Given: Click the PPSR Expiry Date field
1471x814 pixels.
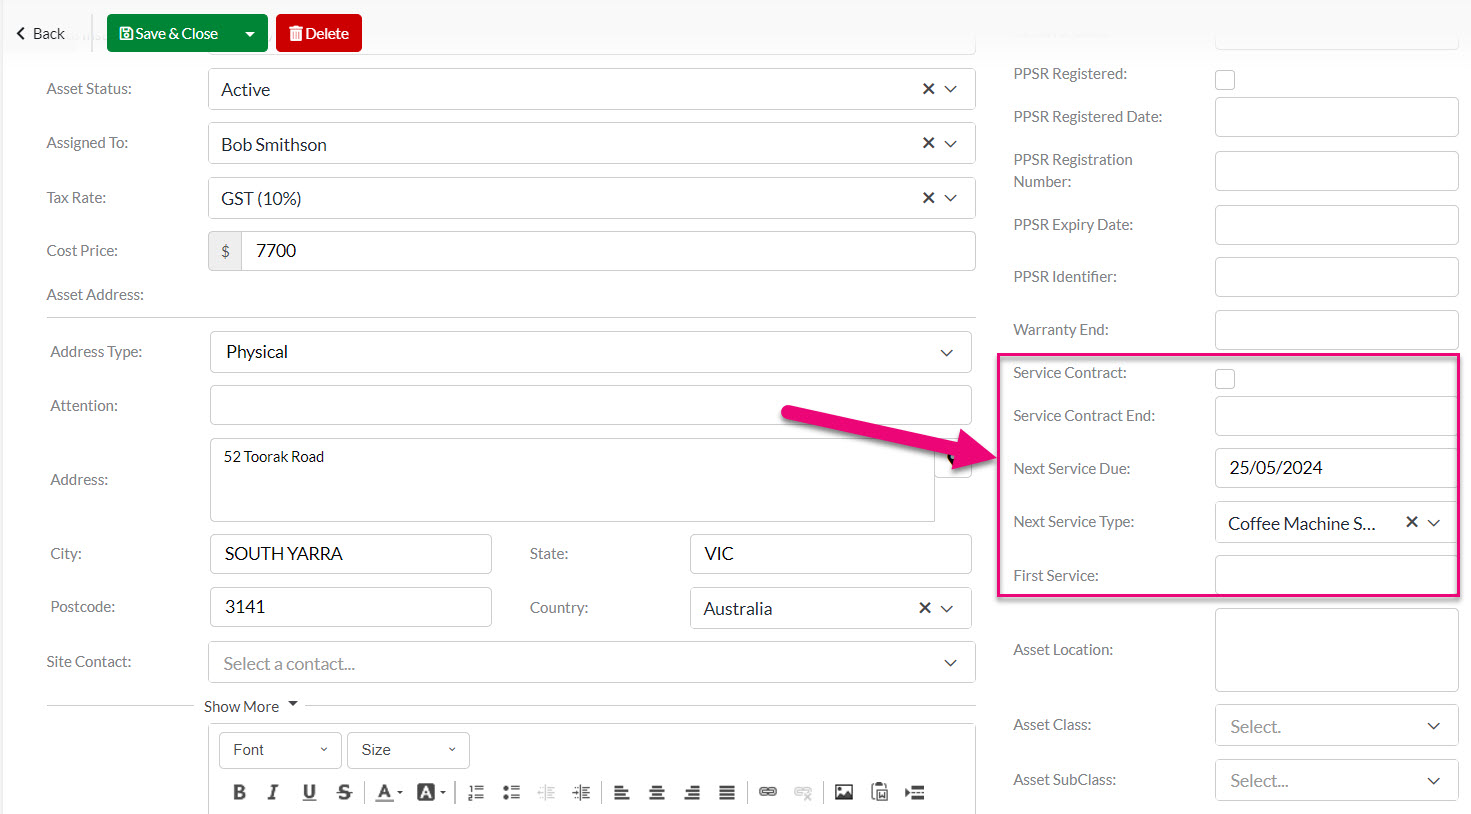Looking at the screenshot, I should pos(1337,225).
